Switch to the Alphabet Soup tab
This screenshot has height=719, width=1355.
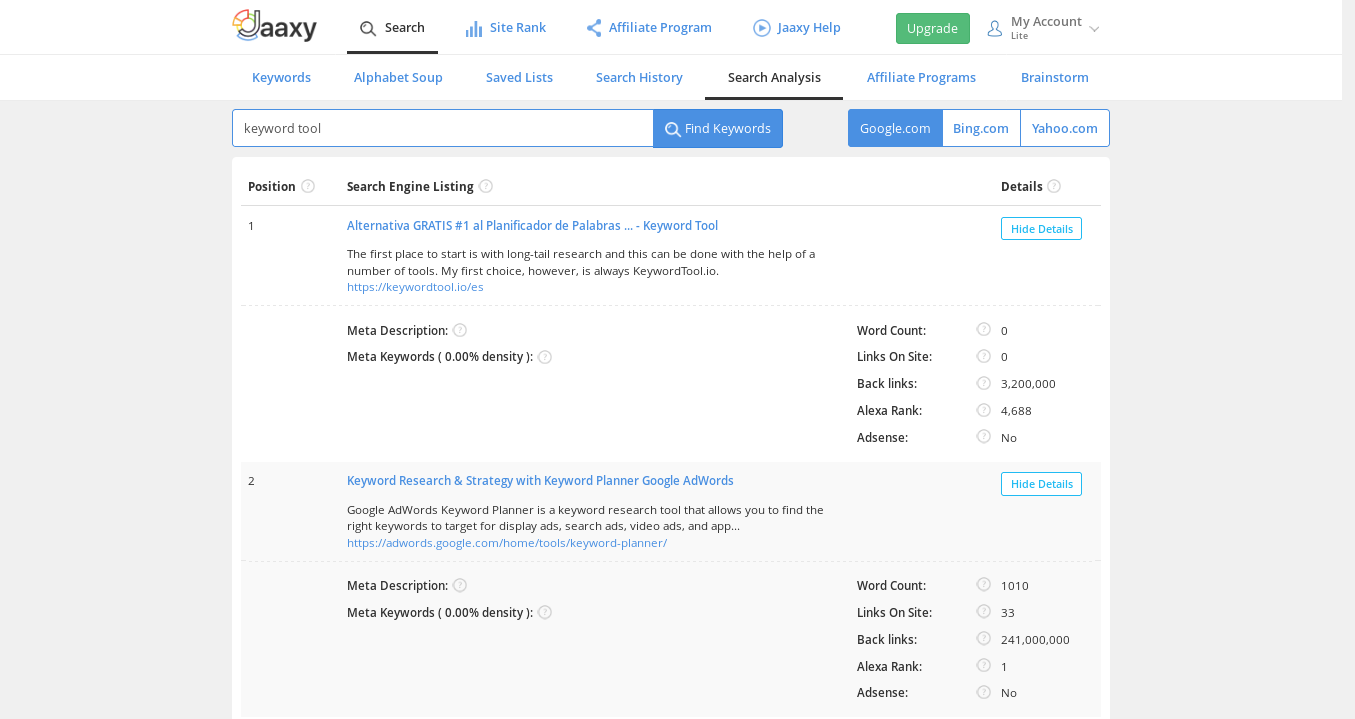click(x=398, y=77)
